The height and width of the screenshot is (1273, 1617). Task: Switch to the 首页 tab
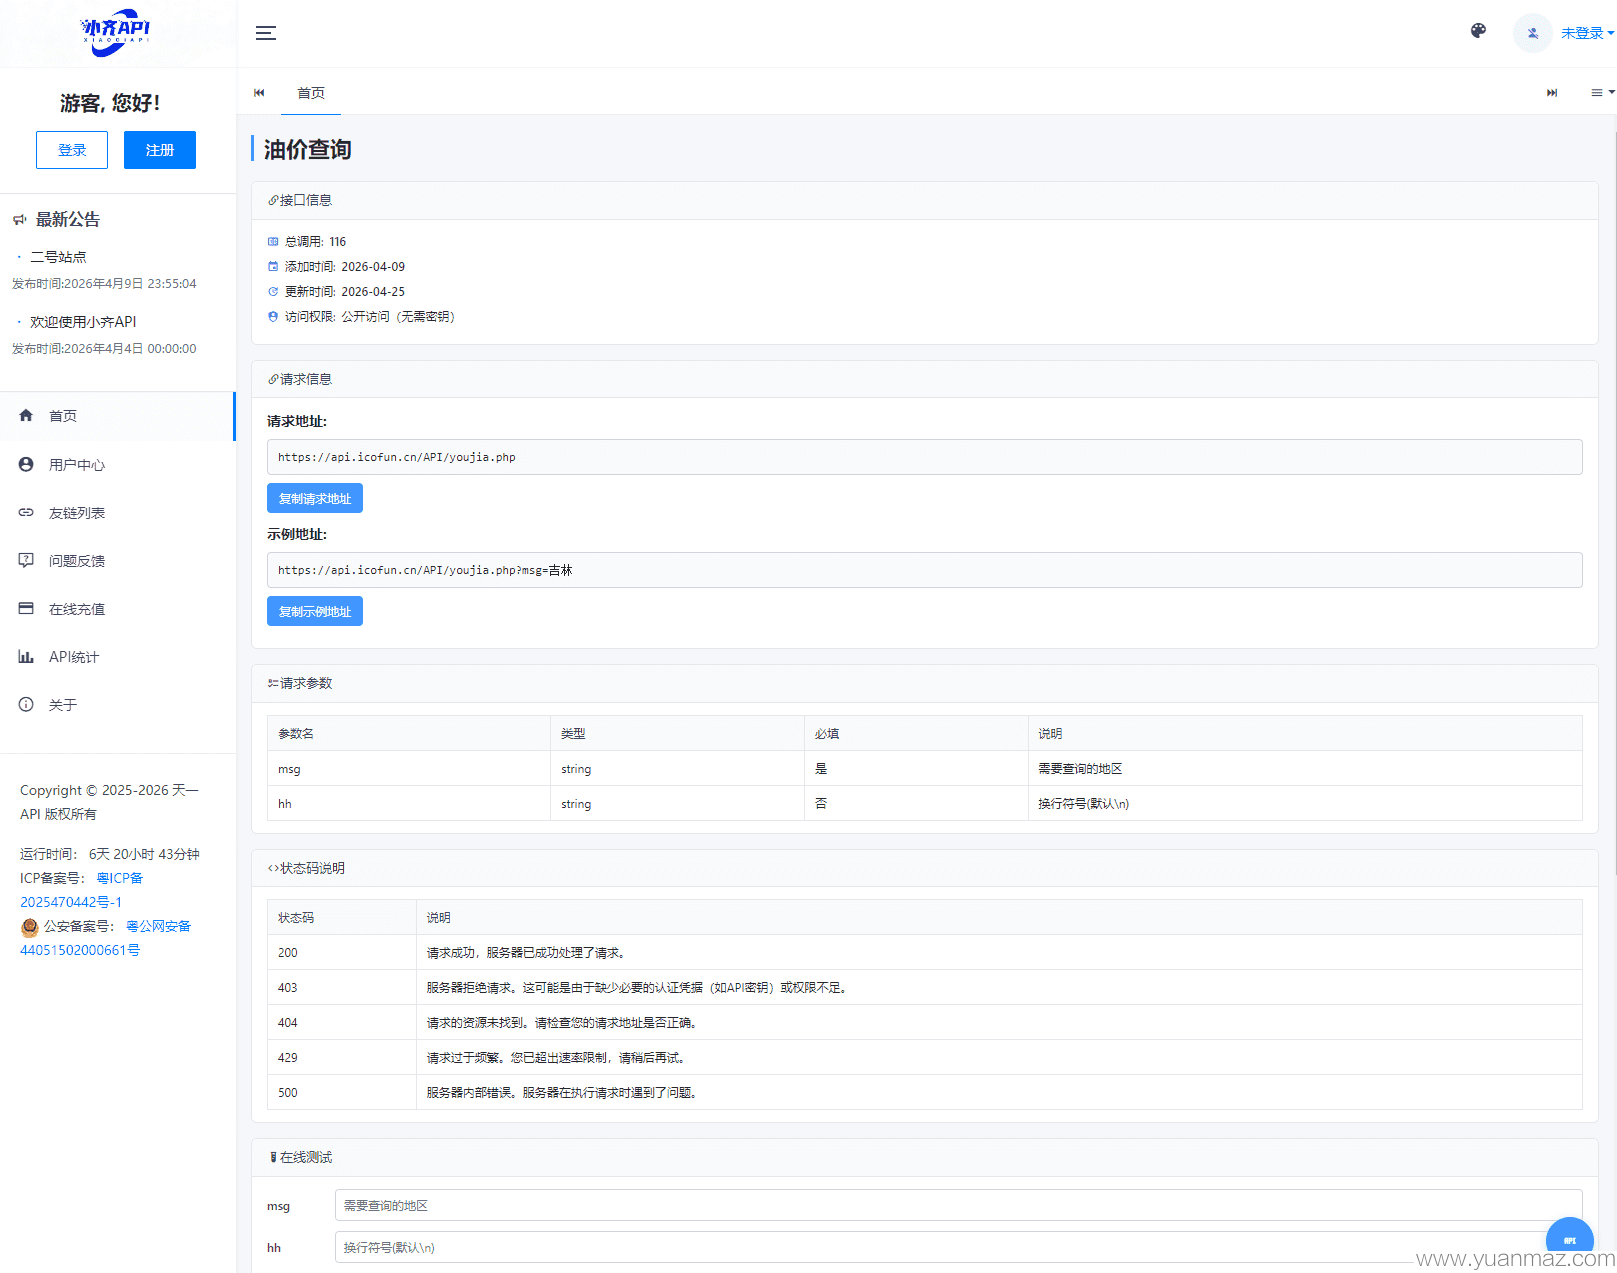311,93
